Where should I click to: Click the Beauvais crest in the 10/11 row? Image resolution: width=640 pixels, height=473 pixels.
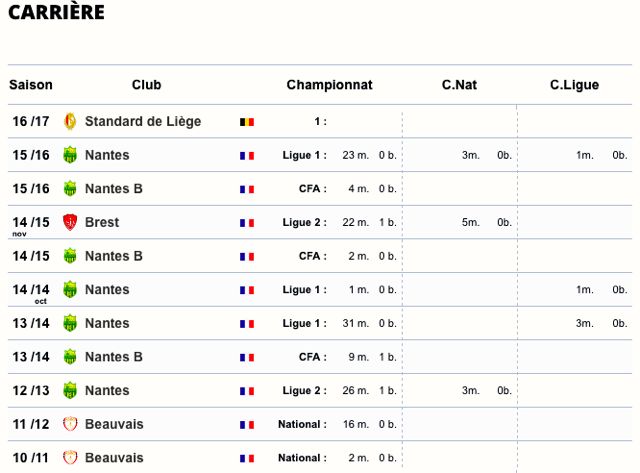70,457
